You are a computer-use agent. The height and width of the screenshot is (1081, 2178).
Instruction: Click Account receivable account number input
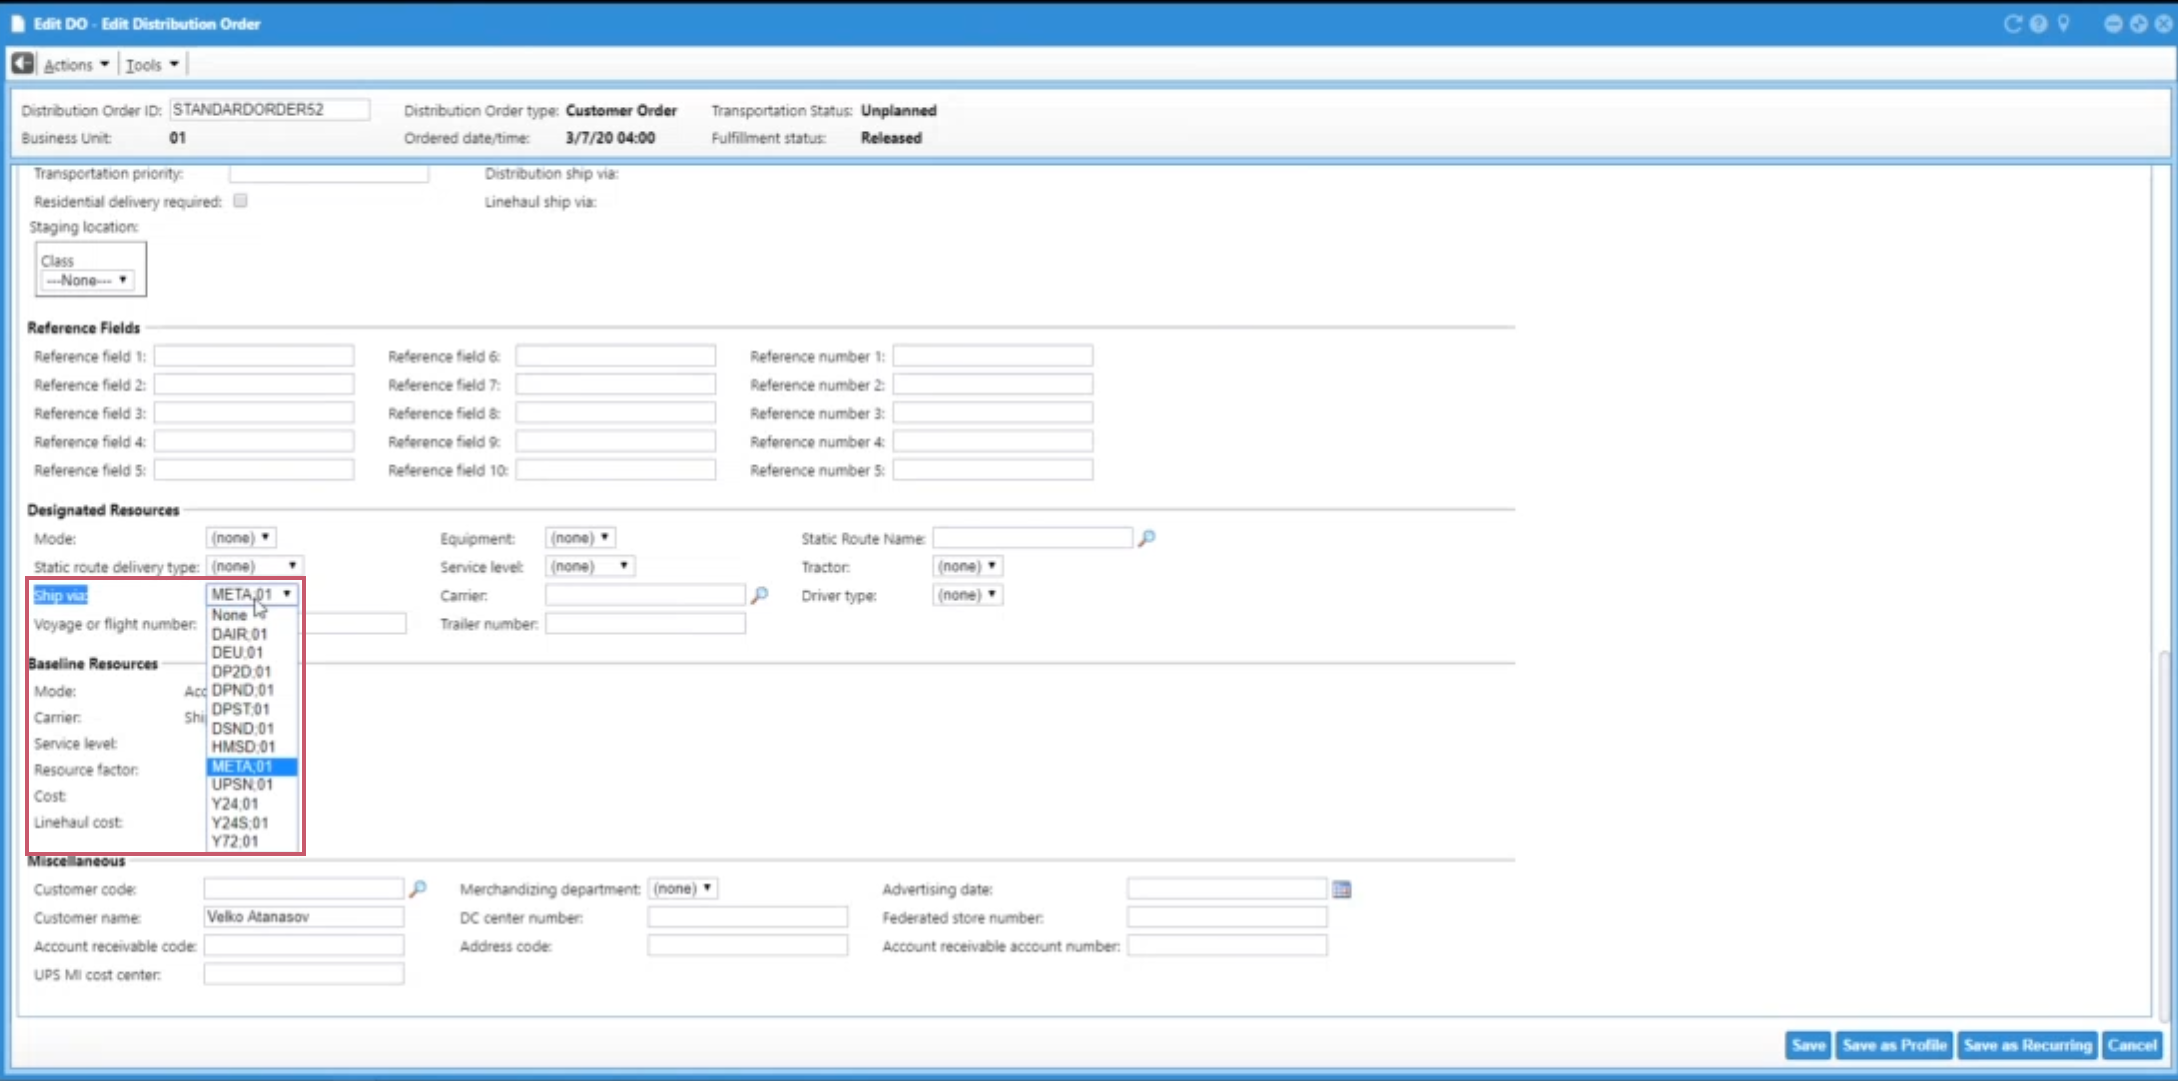coord(1228,946)
